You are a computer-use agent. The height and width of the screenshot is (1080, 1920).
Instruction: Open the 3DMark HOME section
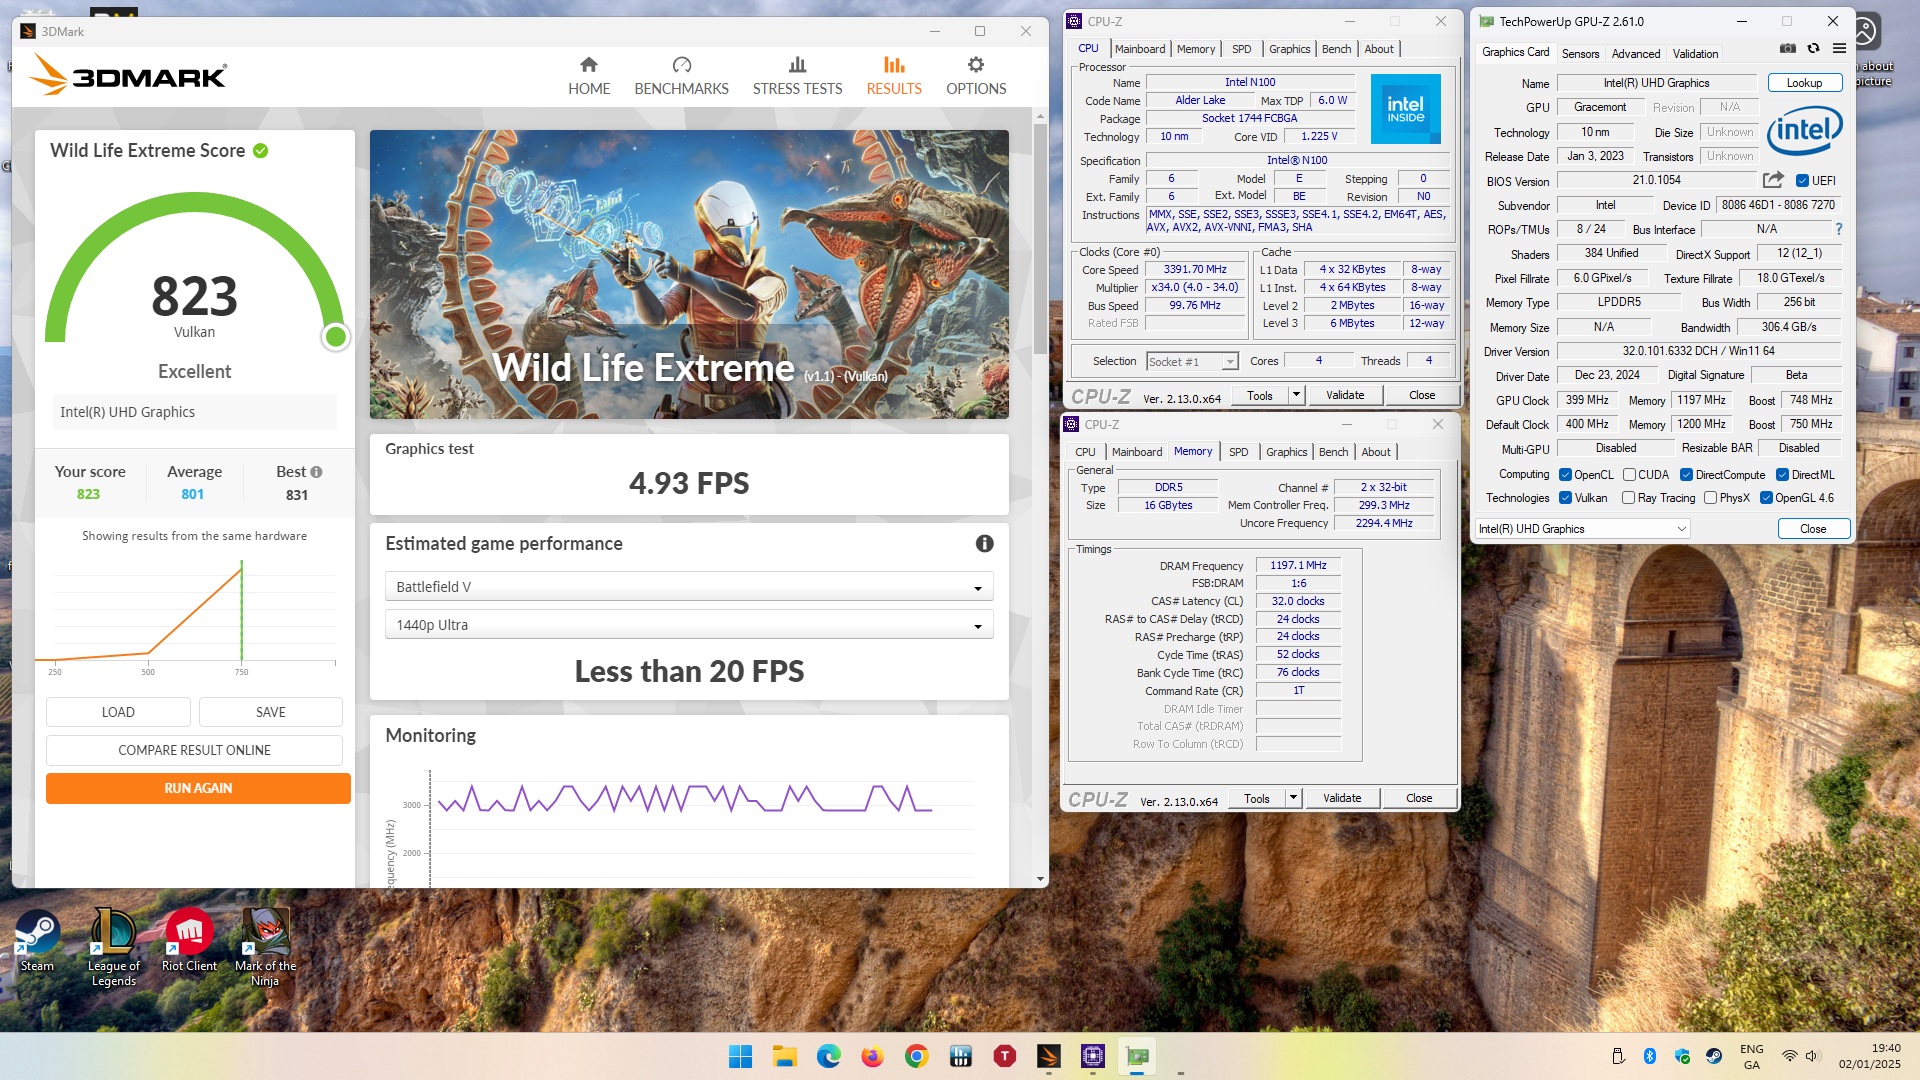coord(589,76)
